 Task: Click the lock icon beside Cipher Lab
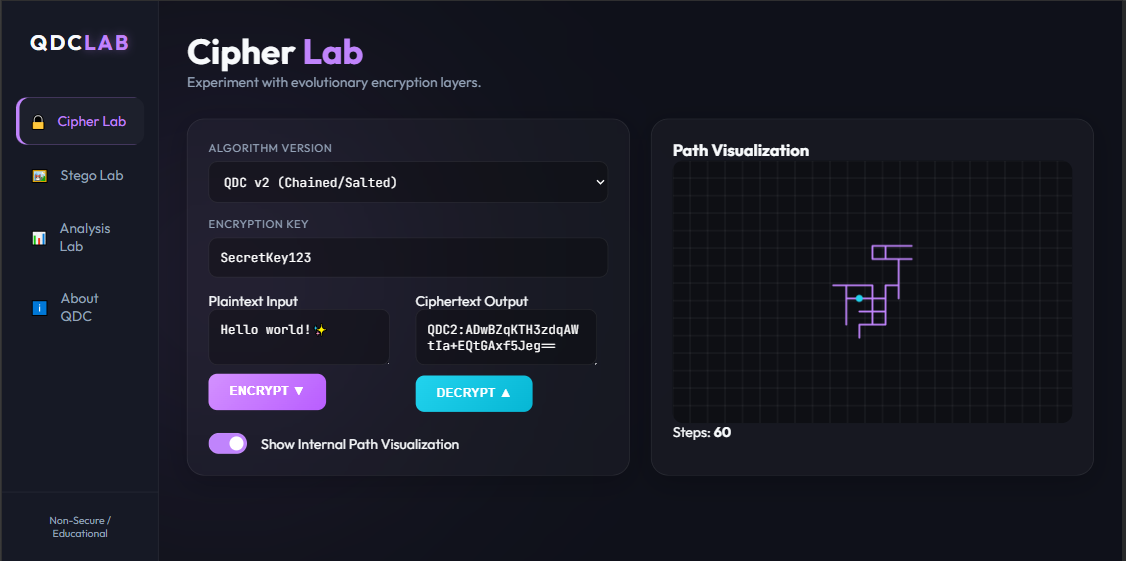38,122
